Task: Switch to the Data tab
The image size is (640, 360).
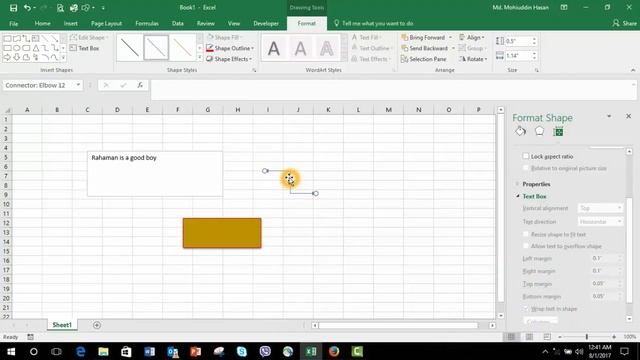Action: 178,23
